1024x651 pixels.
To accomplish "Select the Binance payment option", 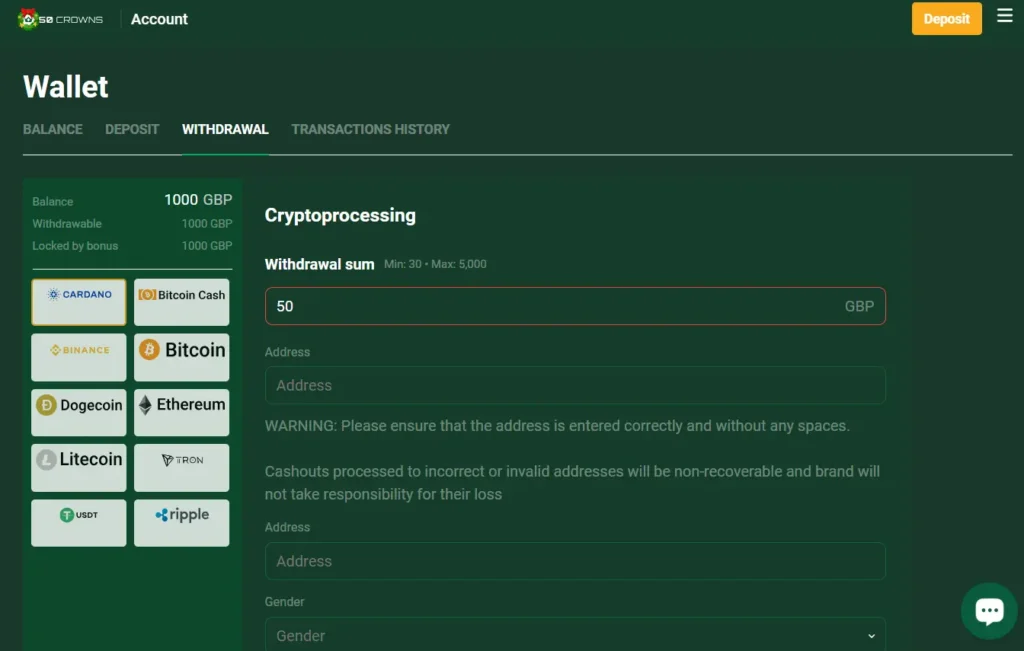I will (79, 357).
